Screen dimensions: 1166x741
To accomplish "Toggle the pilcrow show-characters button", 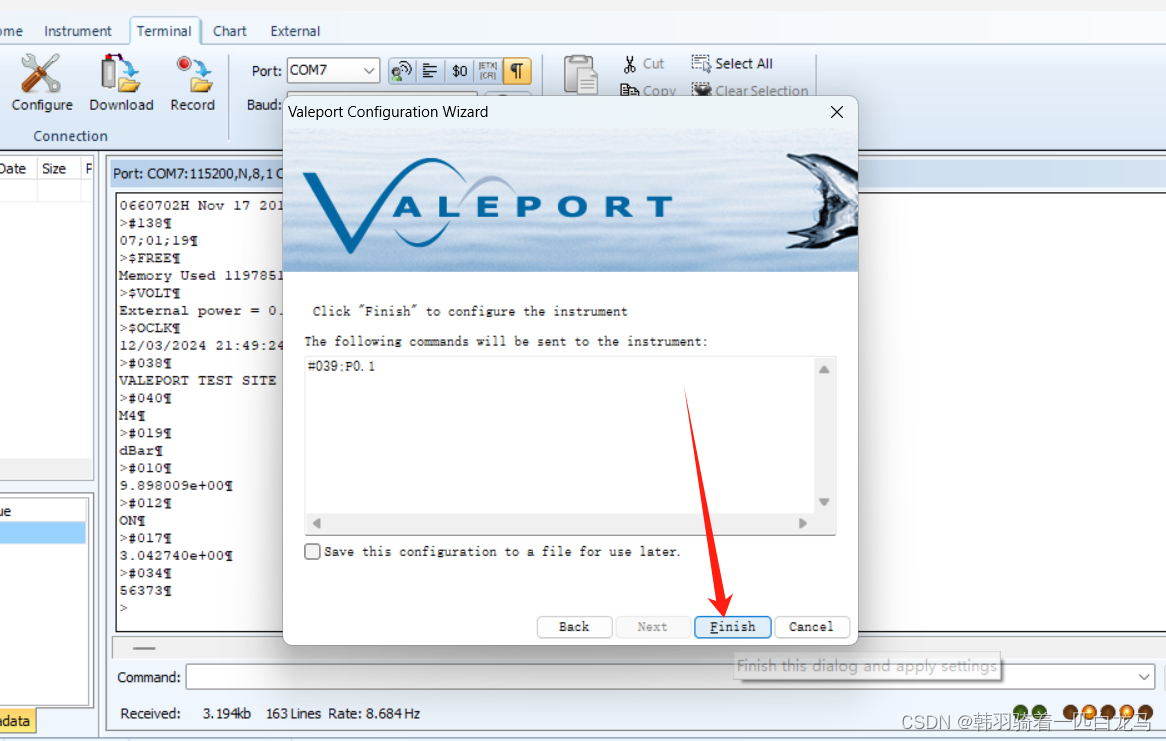I will tap(517, 71).
